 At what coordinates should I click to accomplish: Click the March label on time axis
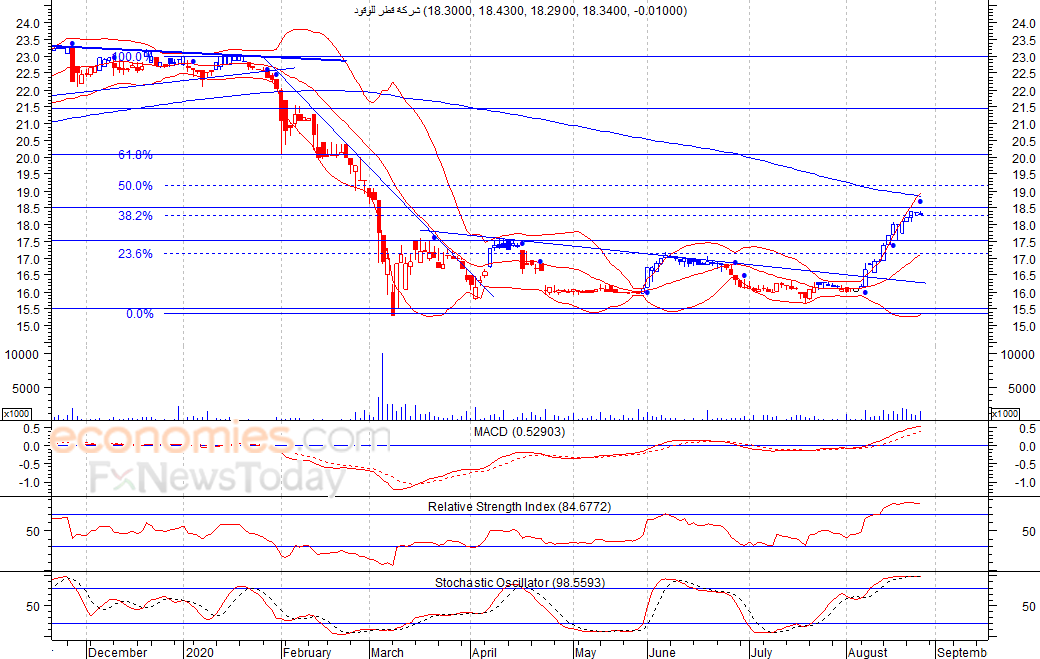(x=387, y=652)
